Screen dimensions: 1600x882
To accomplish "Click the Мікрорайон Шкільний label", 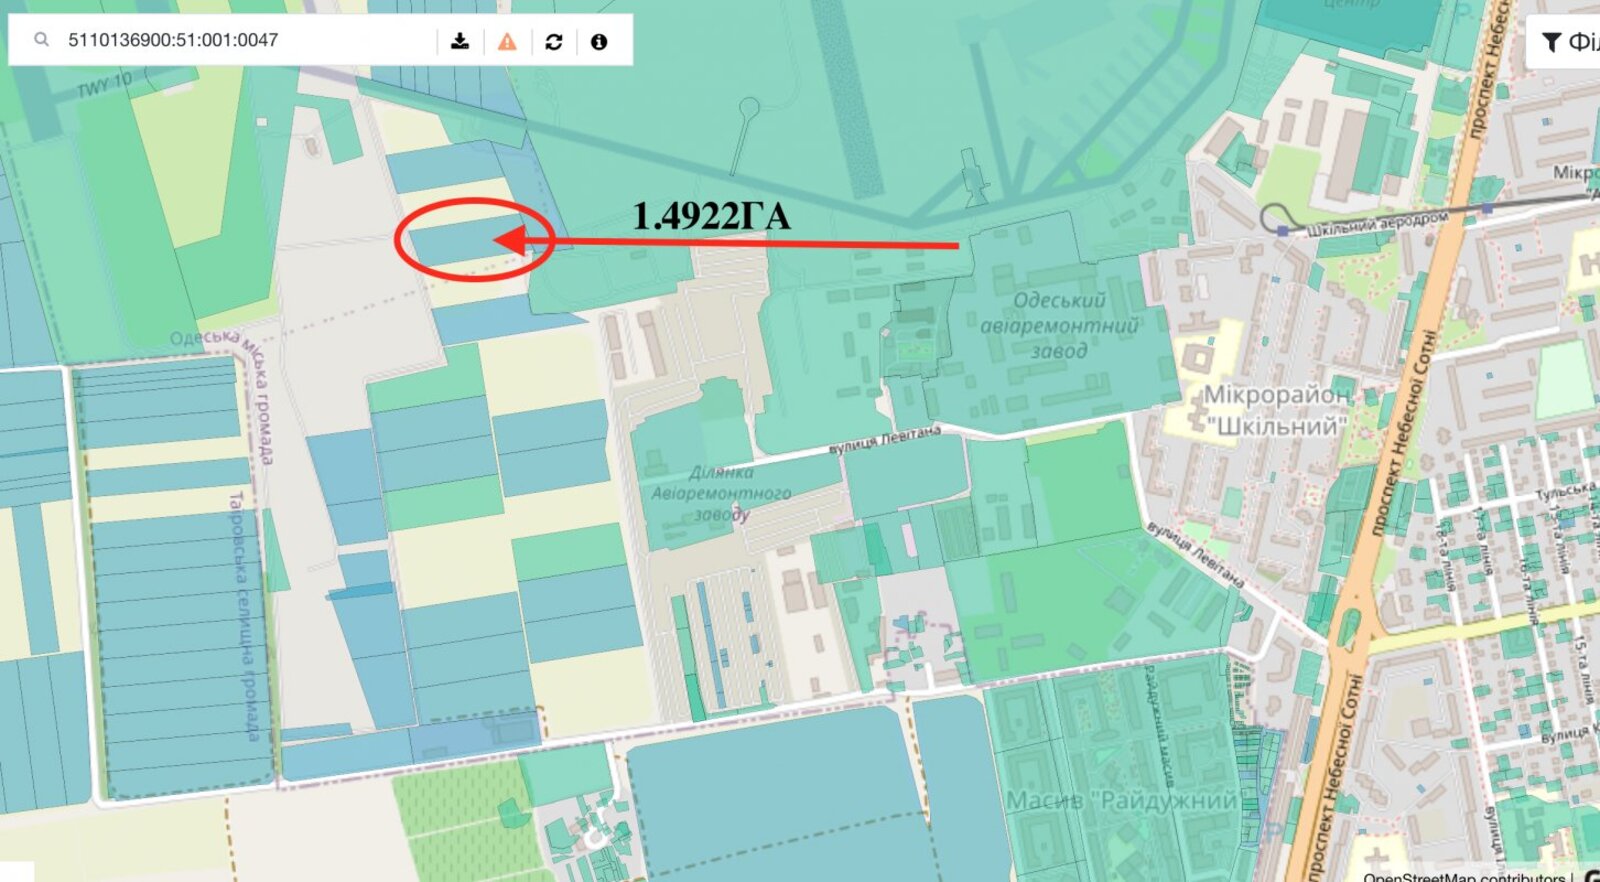I will coord(1275,410).
